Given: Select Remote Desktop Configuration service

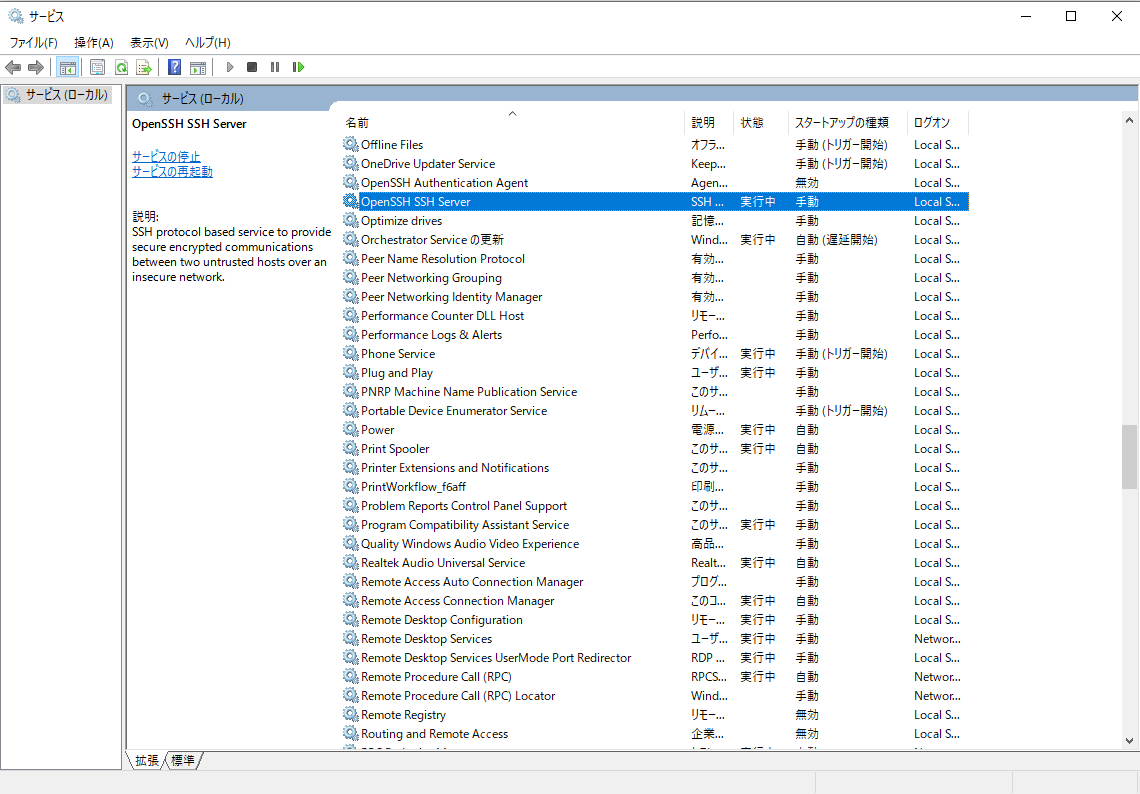Looking at the screenshot, I should pos(655,619).
